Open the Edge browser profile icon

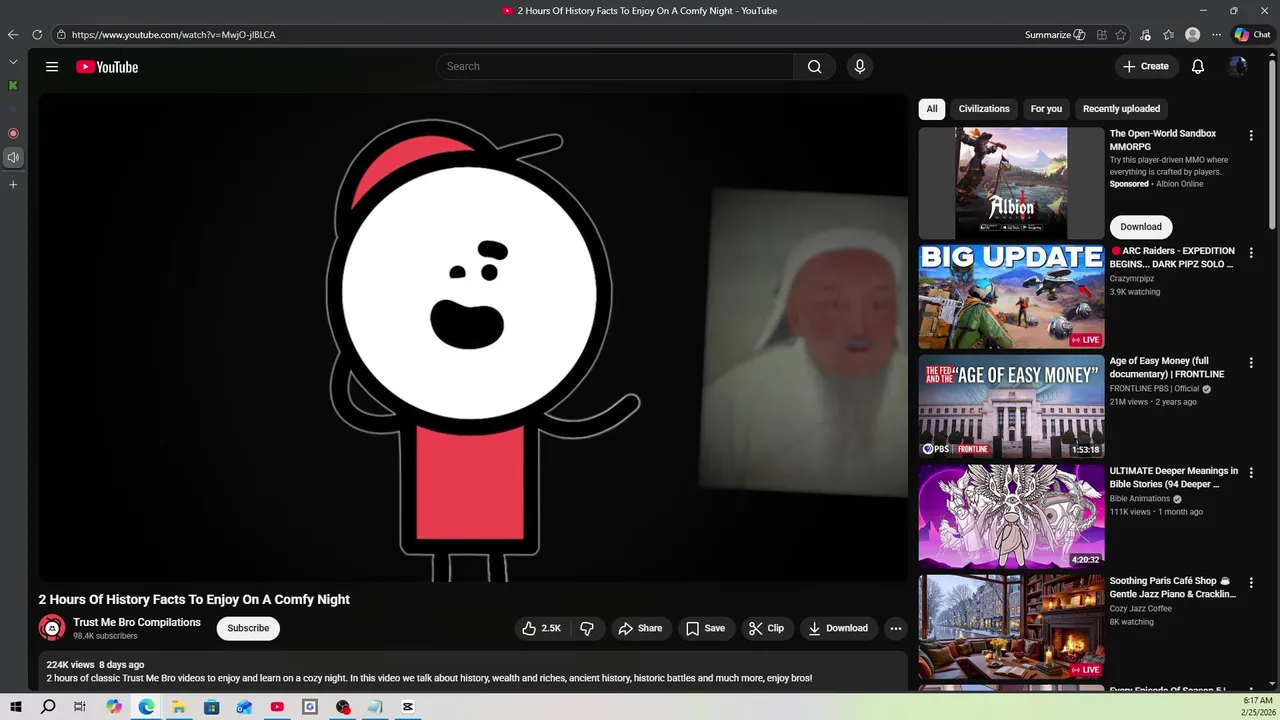[1192, 35]
